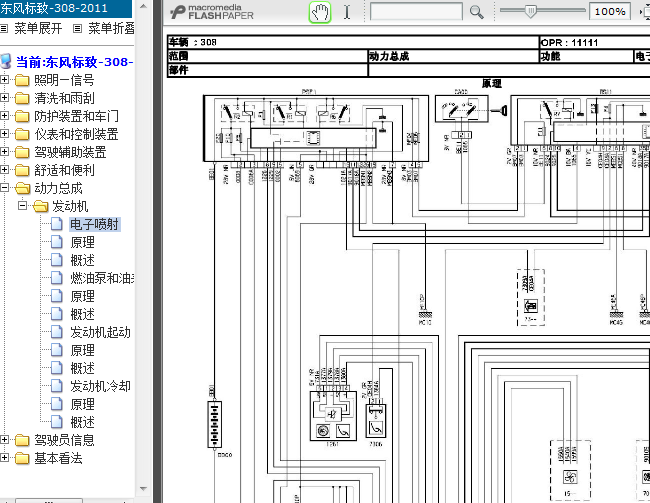Viewport: 650px width, 503px height.
Task: Click the 清洗和雨刮 folder icon
Action: click(x=22, y=98)
